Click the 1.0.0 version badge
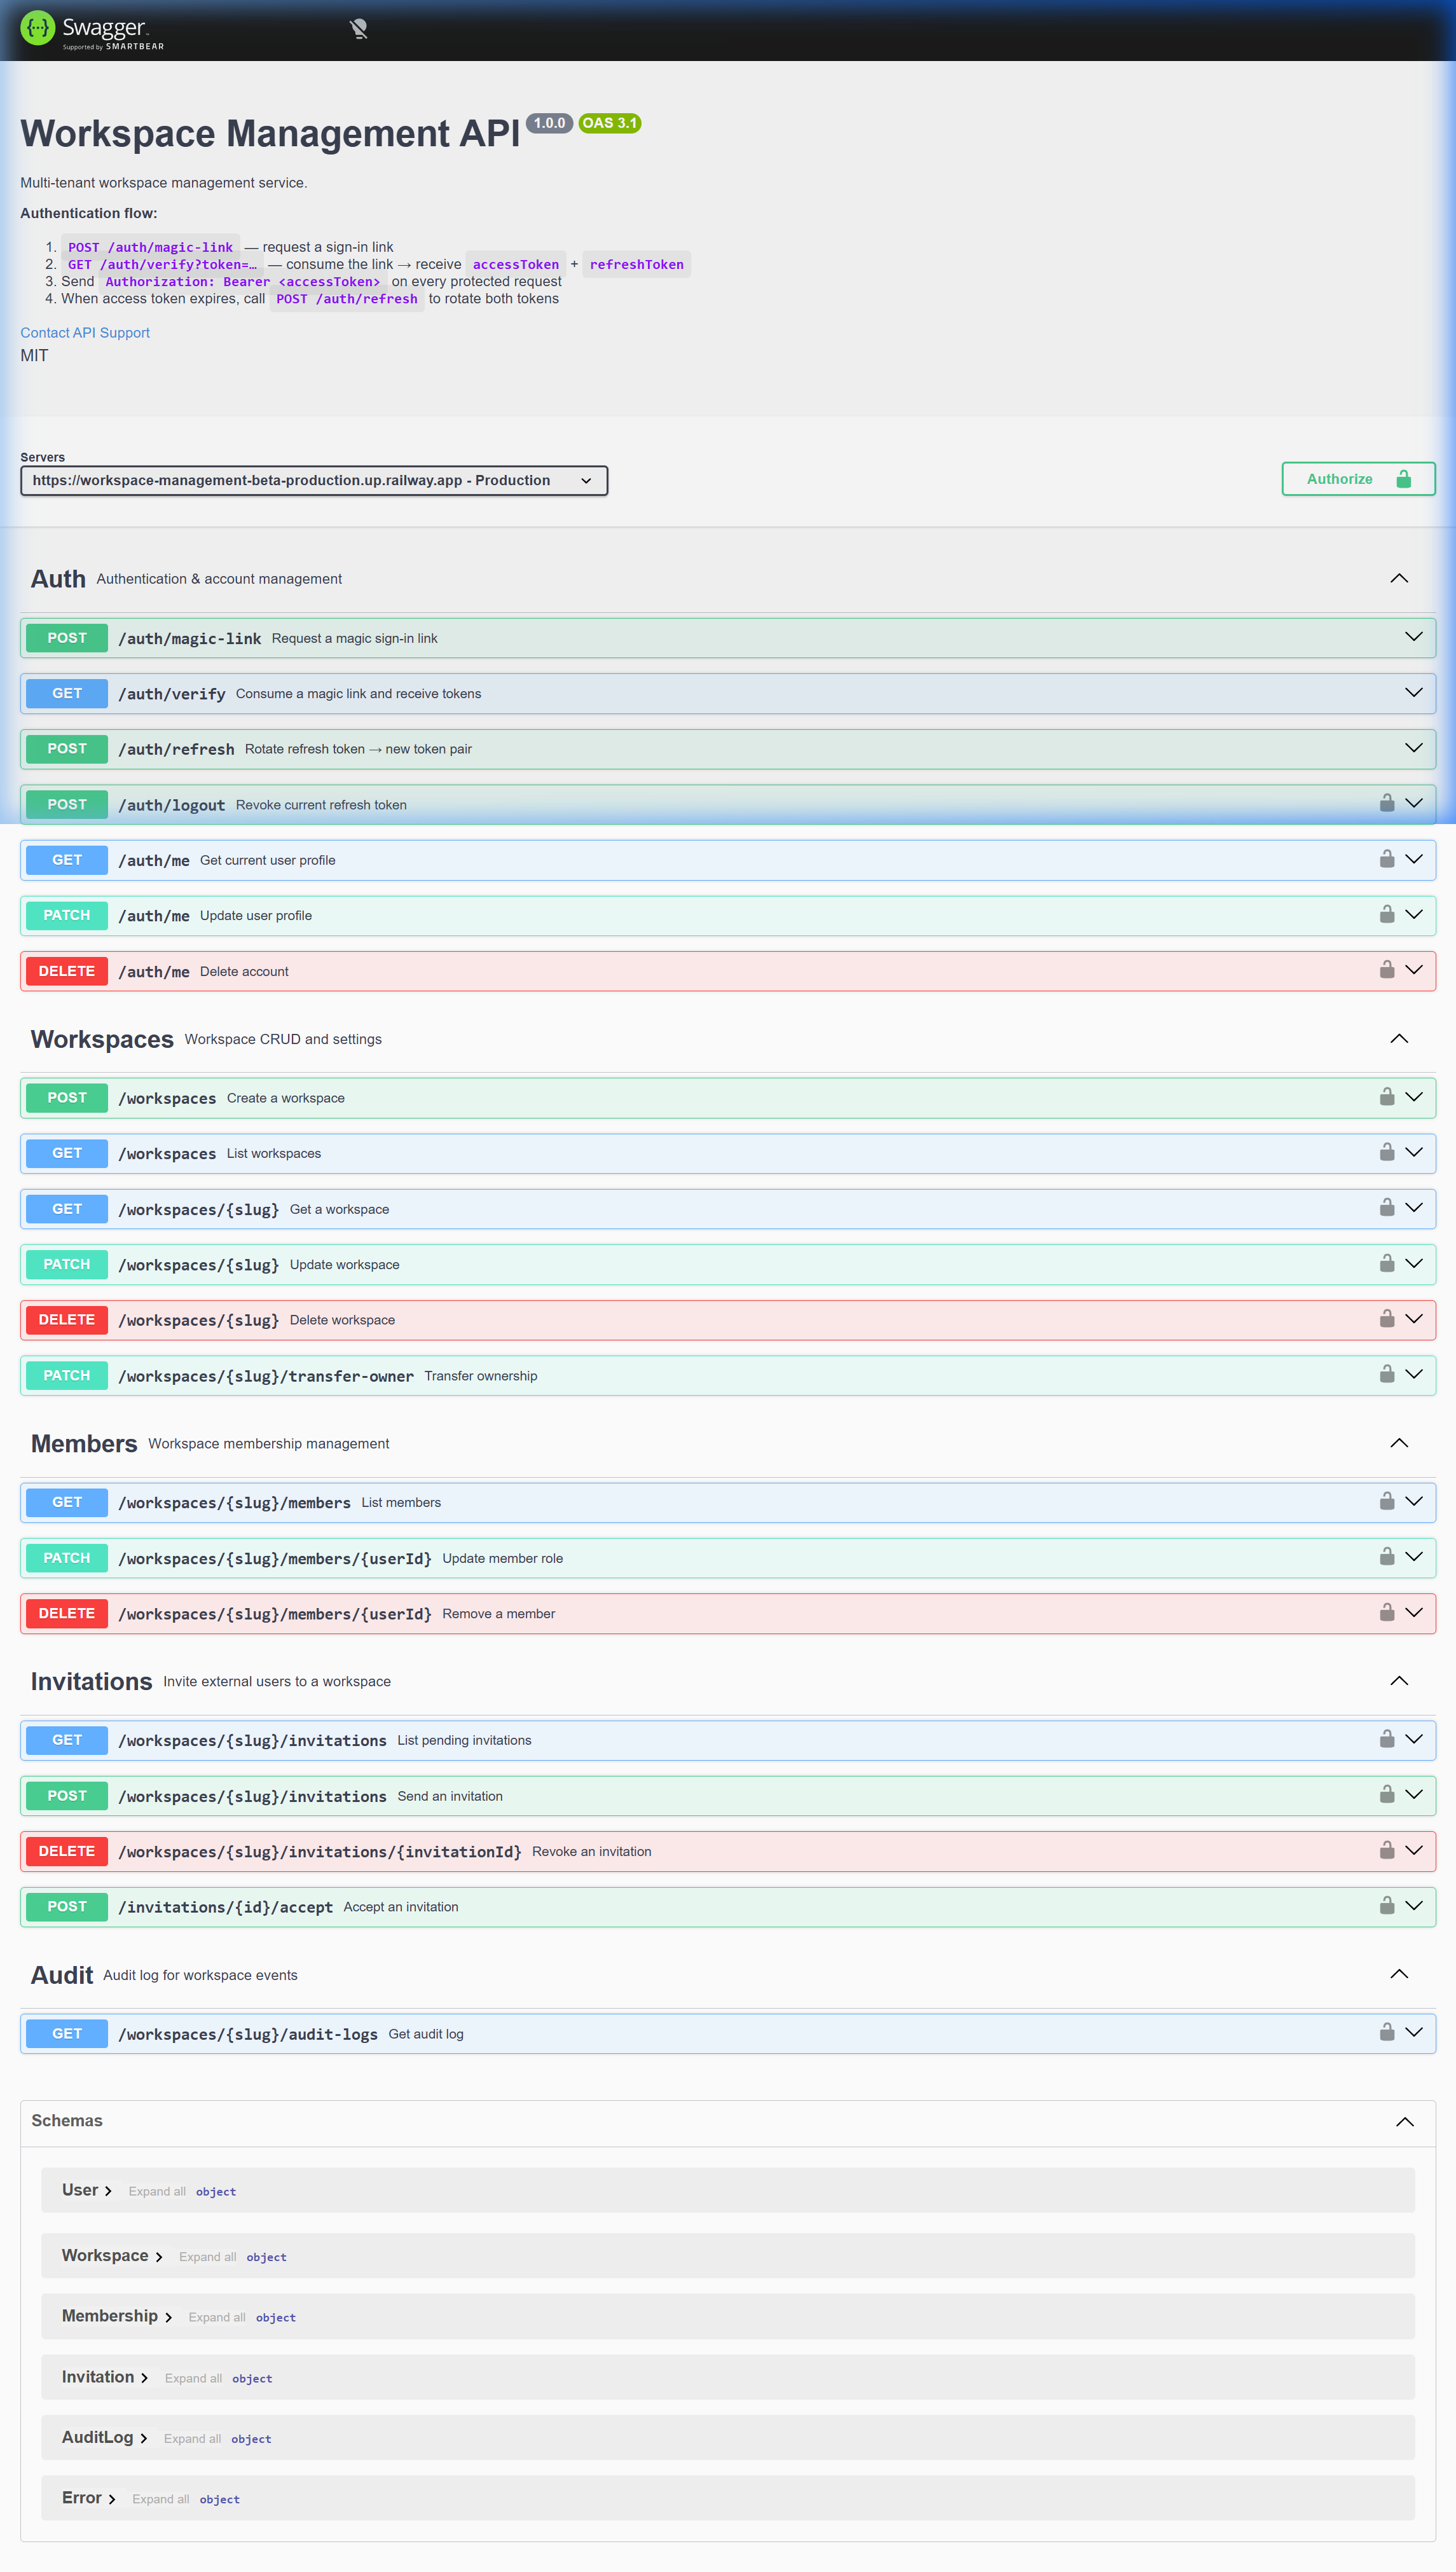Image resolution: width=1456 pixels, height=2572 pixels. pyautogui.click(x=549, y=123)
